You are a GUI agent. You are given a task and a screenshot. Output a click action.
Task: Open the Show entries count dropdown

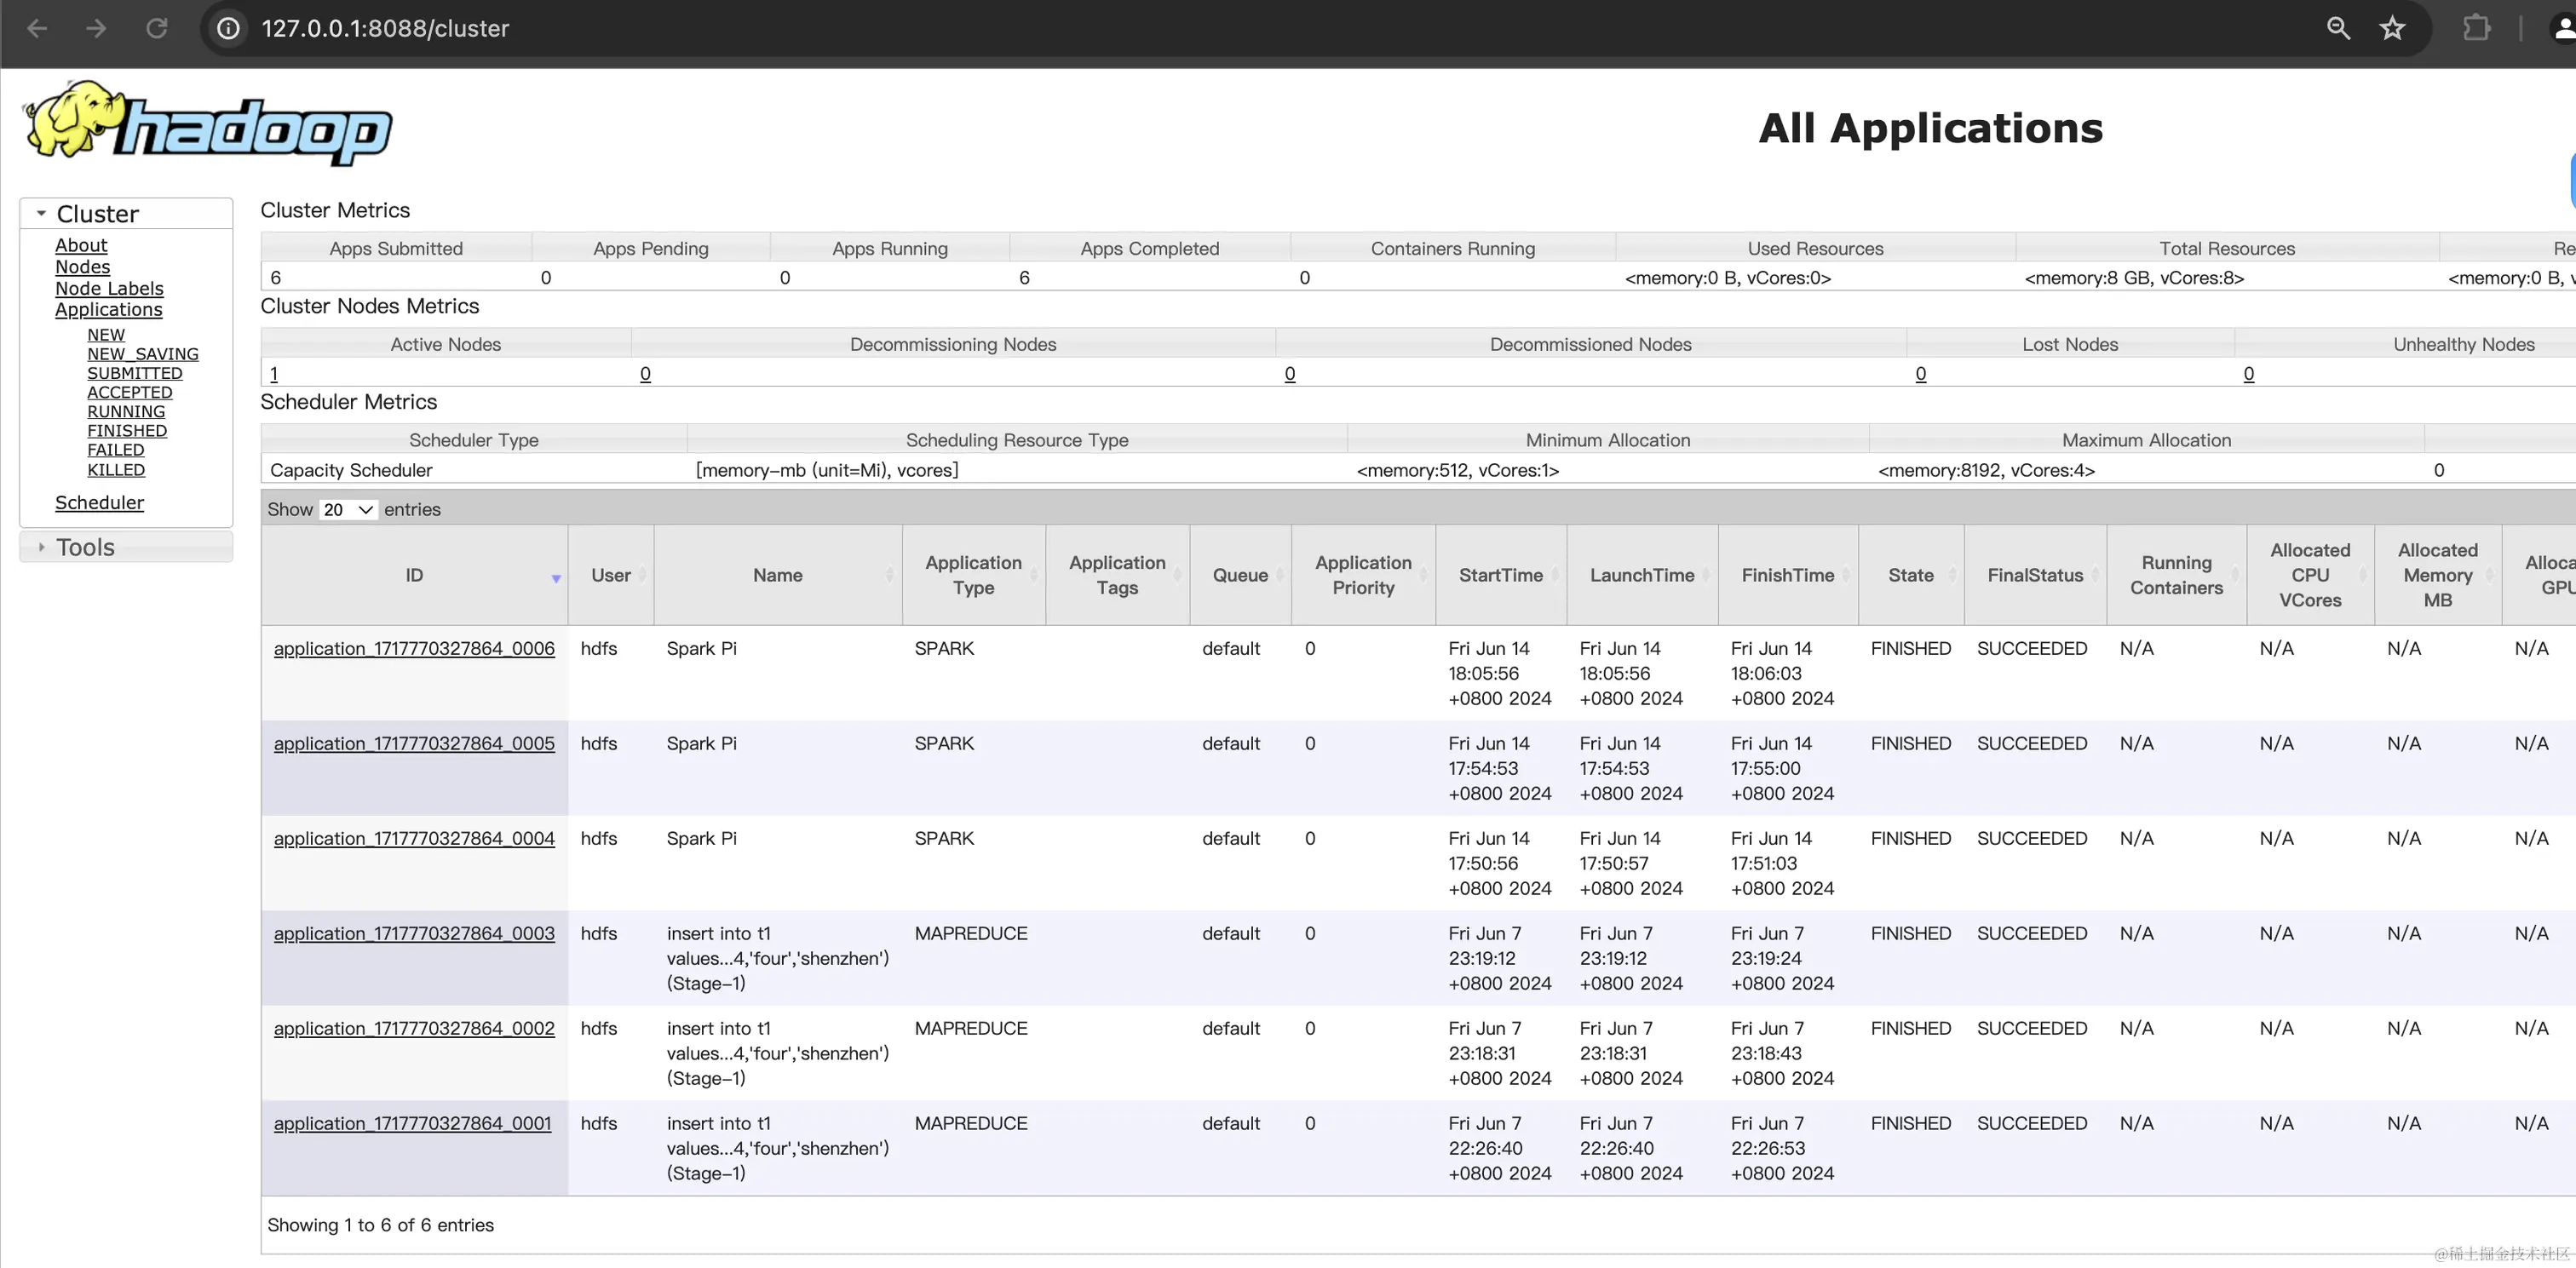click(347, 510)
